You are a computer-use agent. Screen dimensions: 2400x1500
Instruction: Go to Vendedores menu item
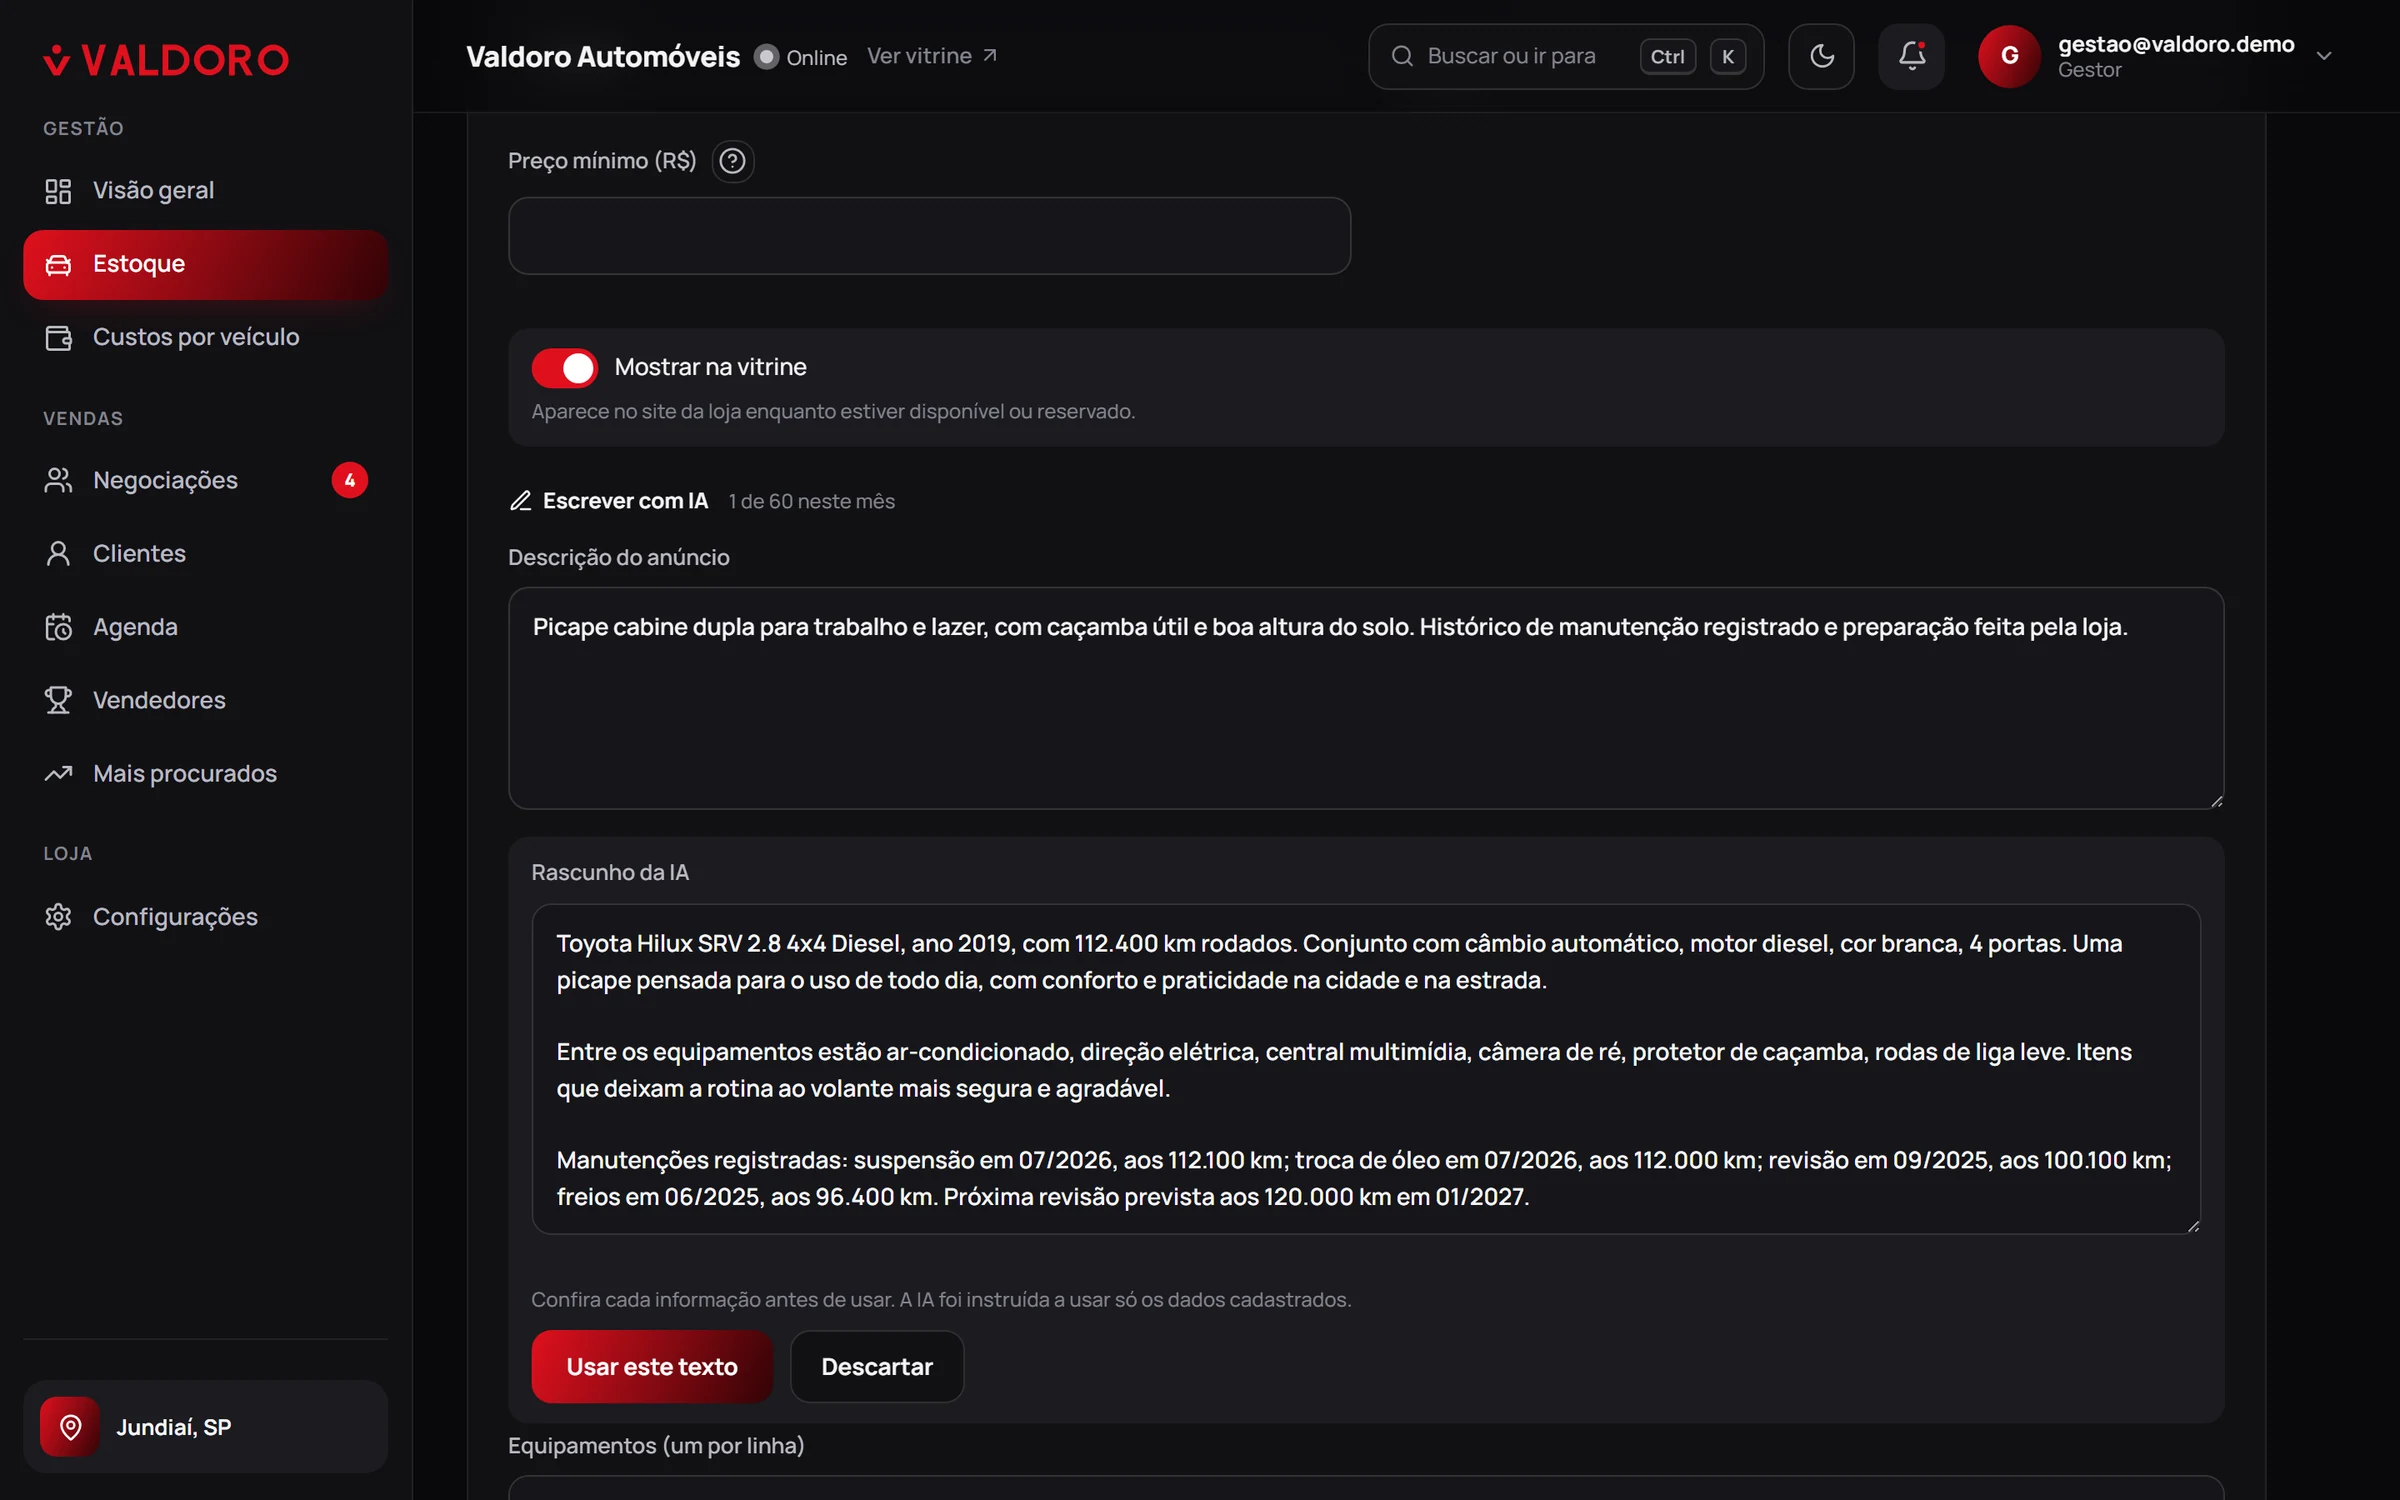click(x=205, y=700)
